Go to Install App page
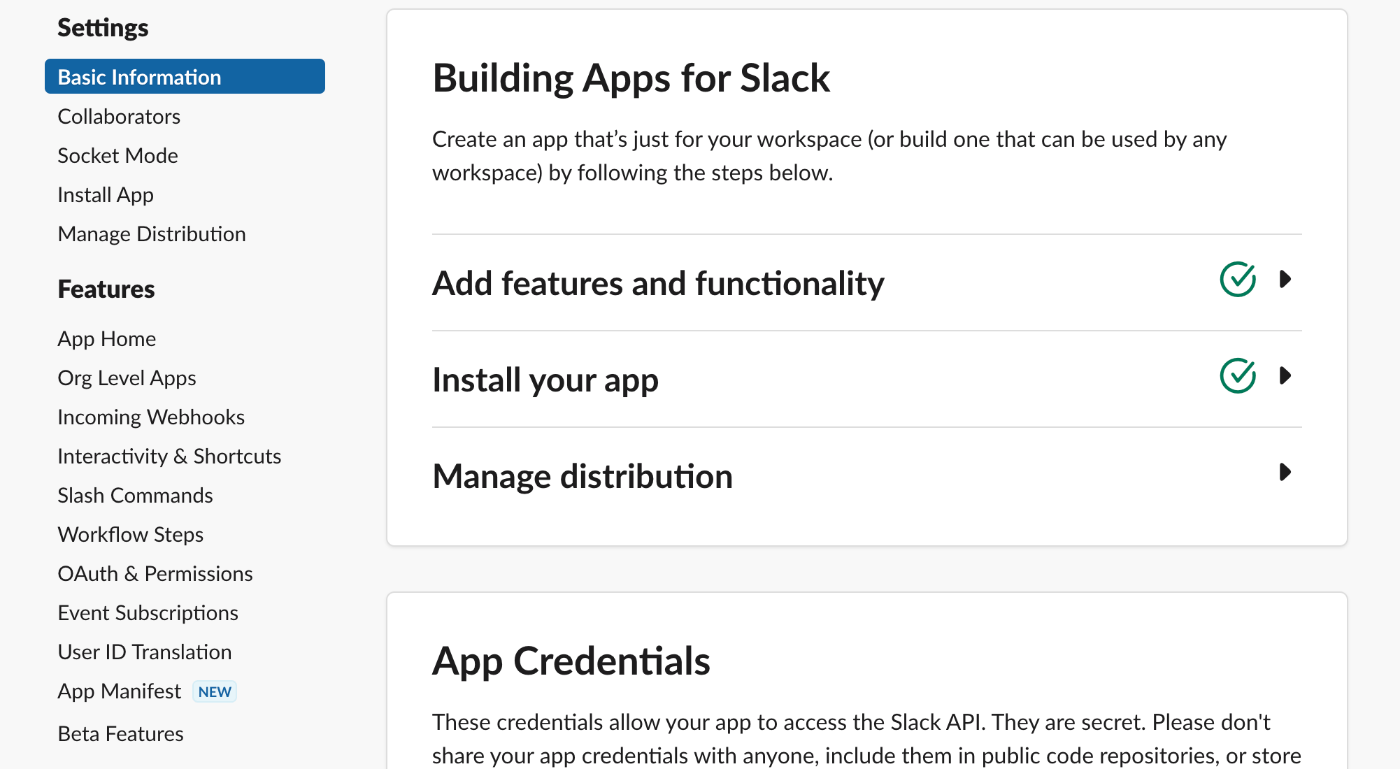The image size is (1400, 769). pos(106,195)
